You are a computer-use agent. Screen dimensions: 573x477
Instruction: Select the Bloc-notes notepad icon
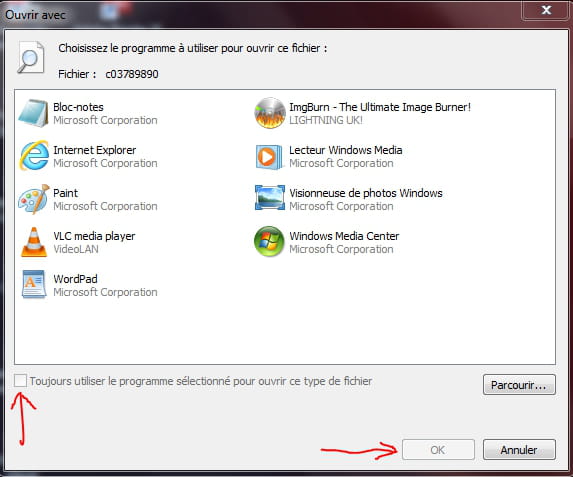click(x=34, y=113)
